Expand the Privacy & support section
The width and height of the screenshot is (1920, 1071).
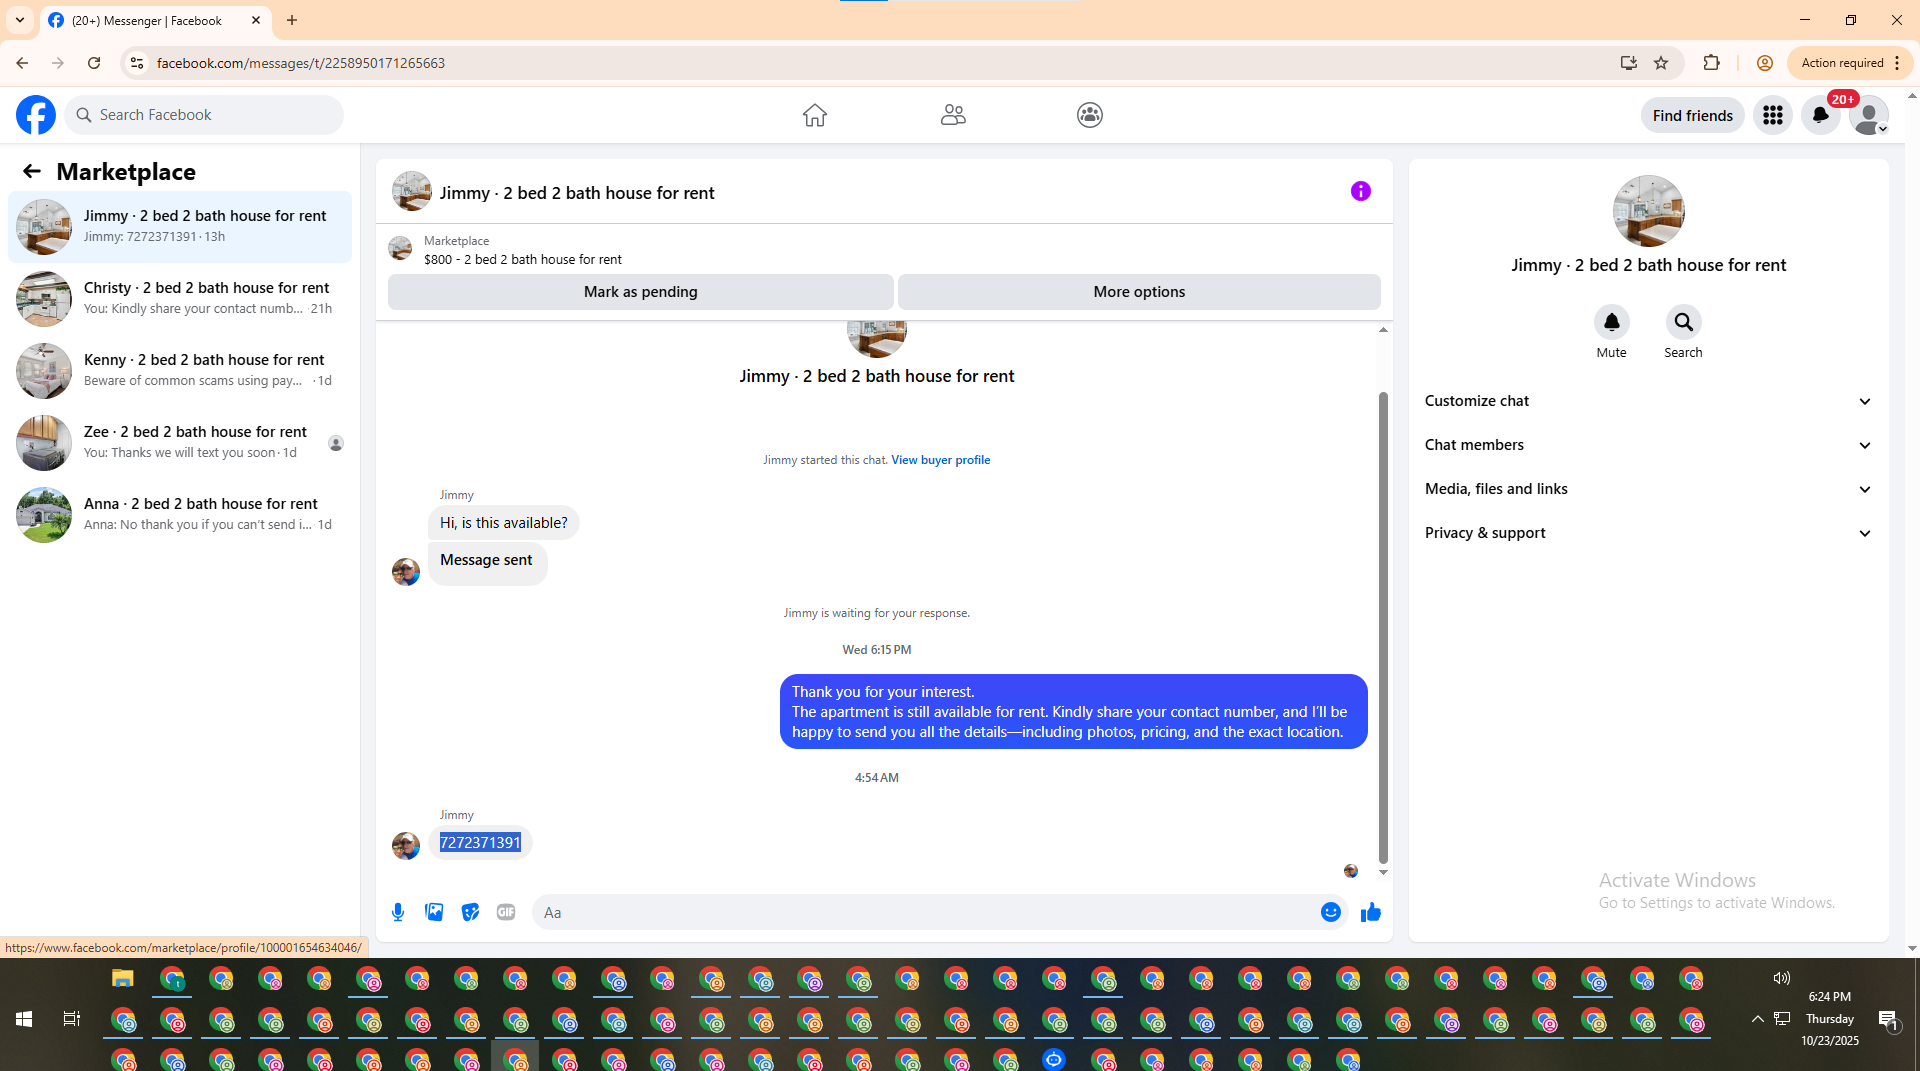coord(1648,533)
